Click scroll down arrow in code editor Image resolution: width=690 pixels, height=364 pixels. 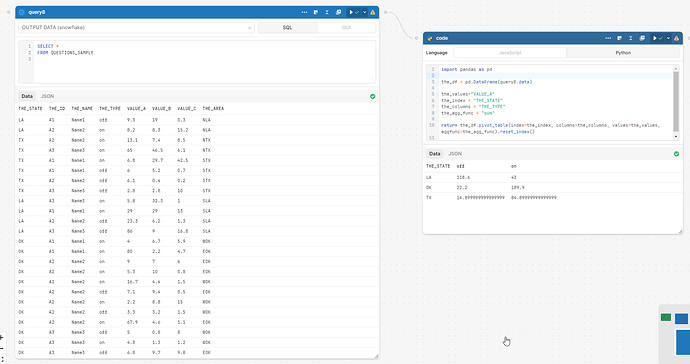point(676,137)
